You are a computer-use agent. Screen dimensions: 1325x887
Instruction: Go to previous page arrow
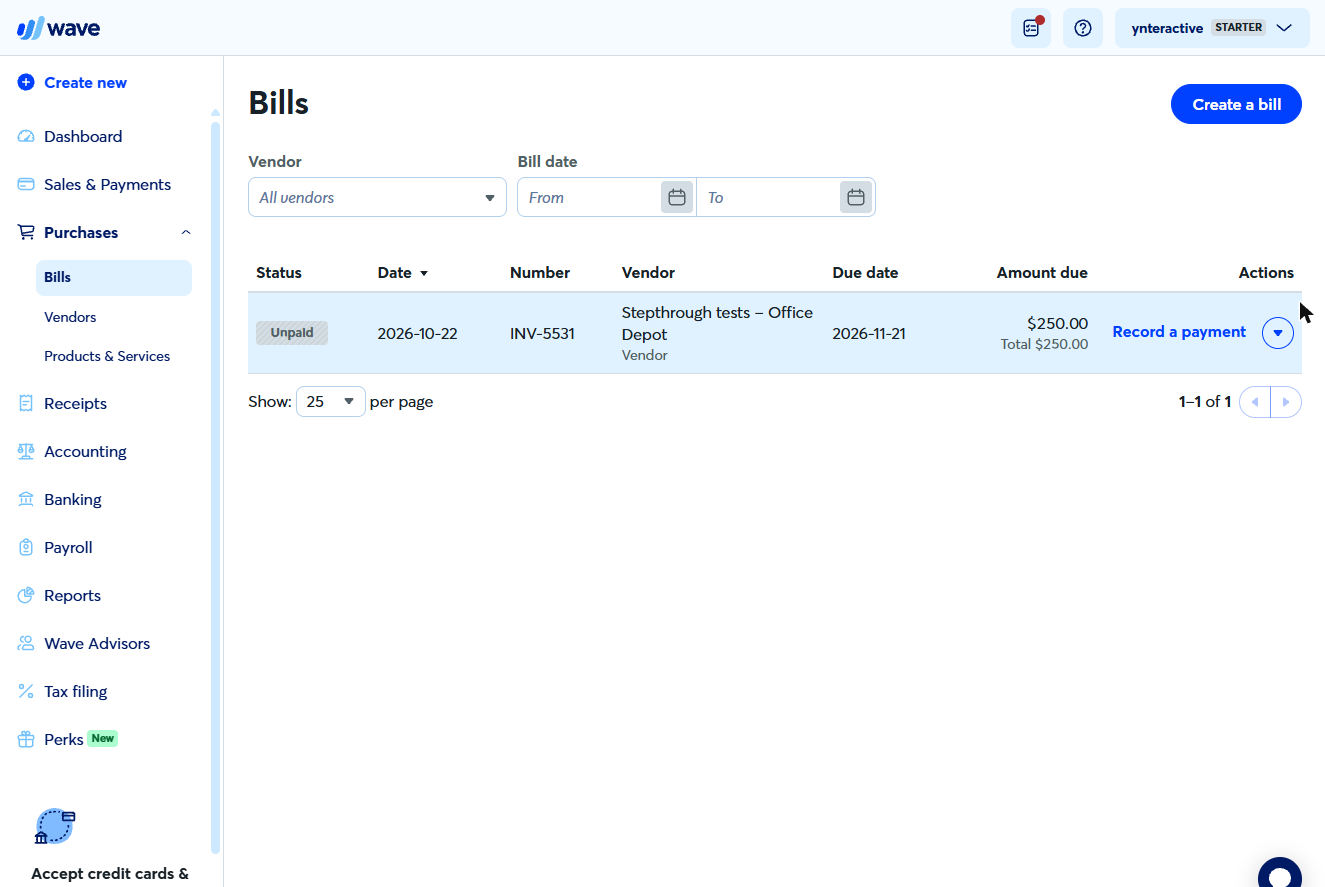click(1255, 402)
